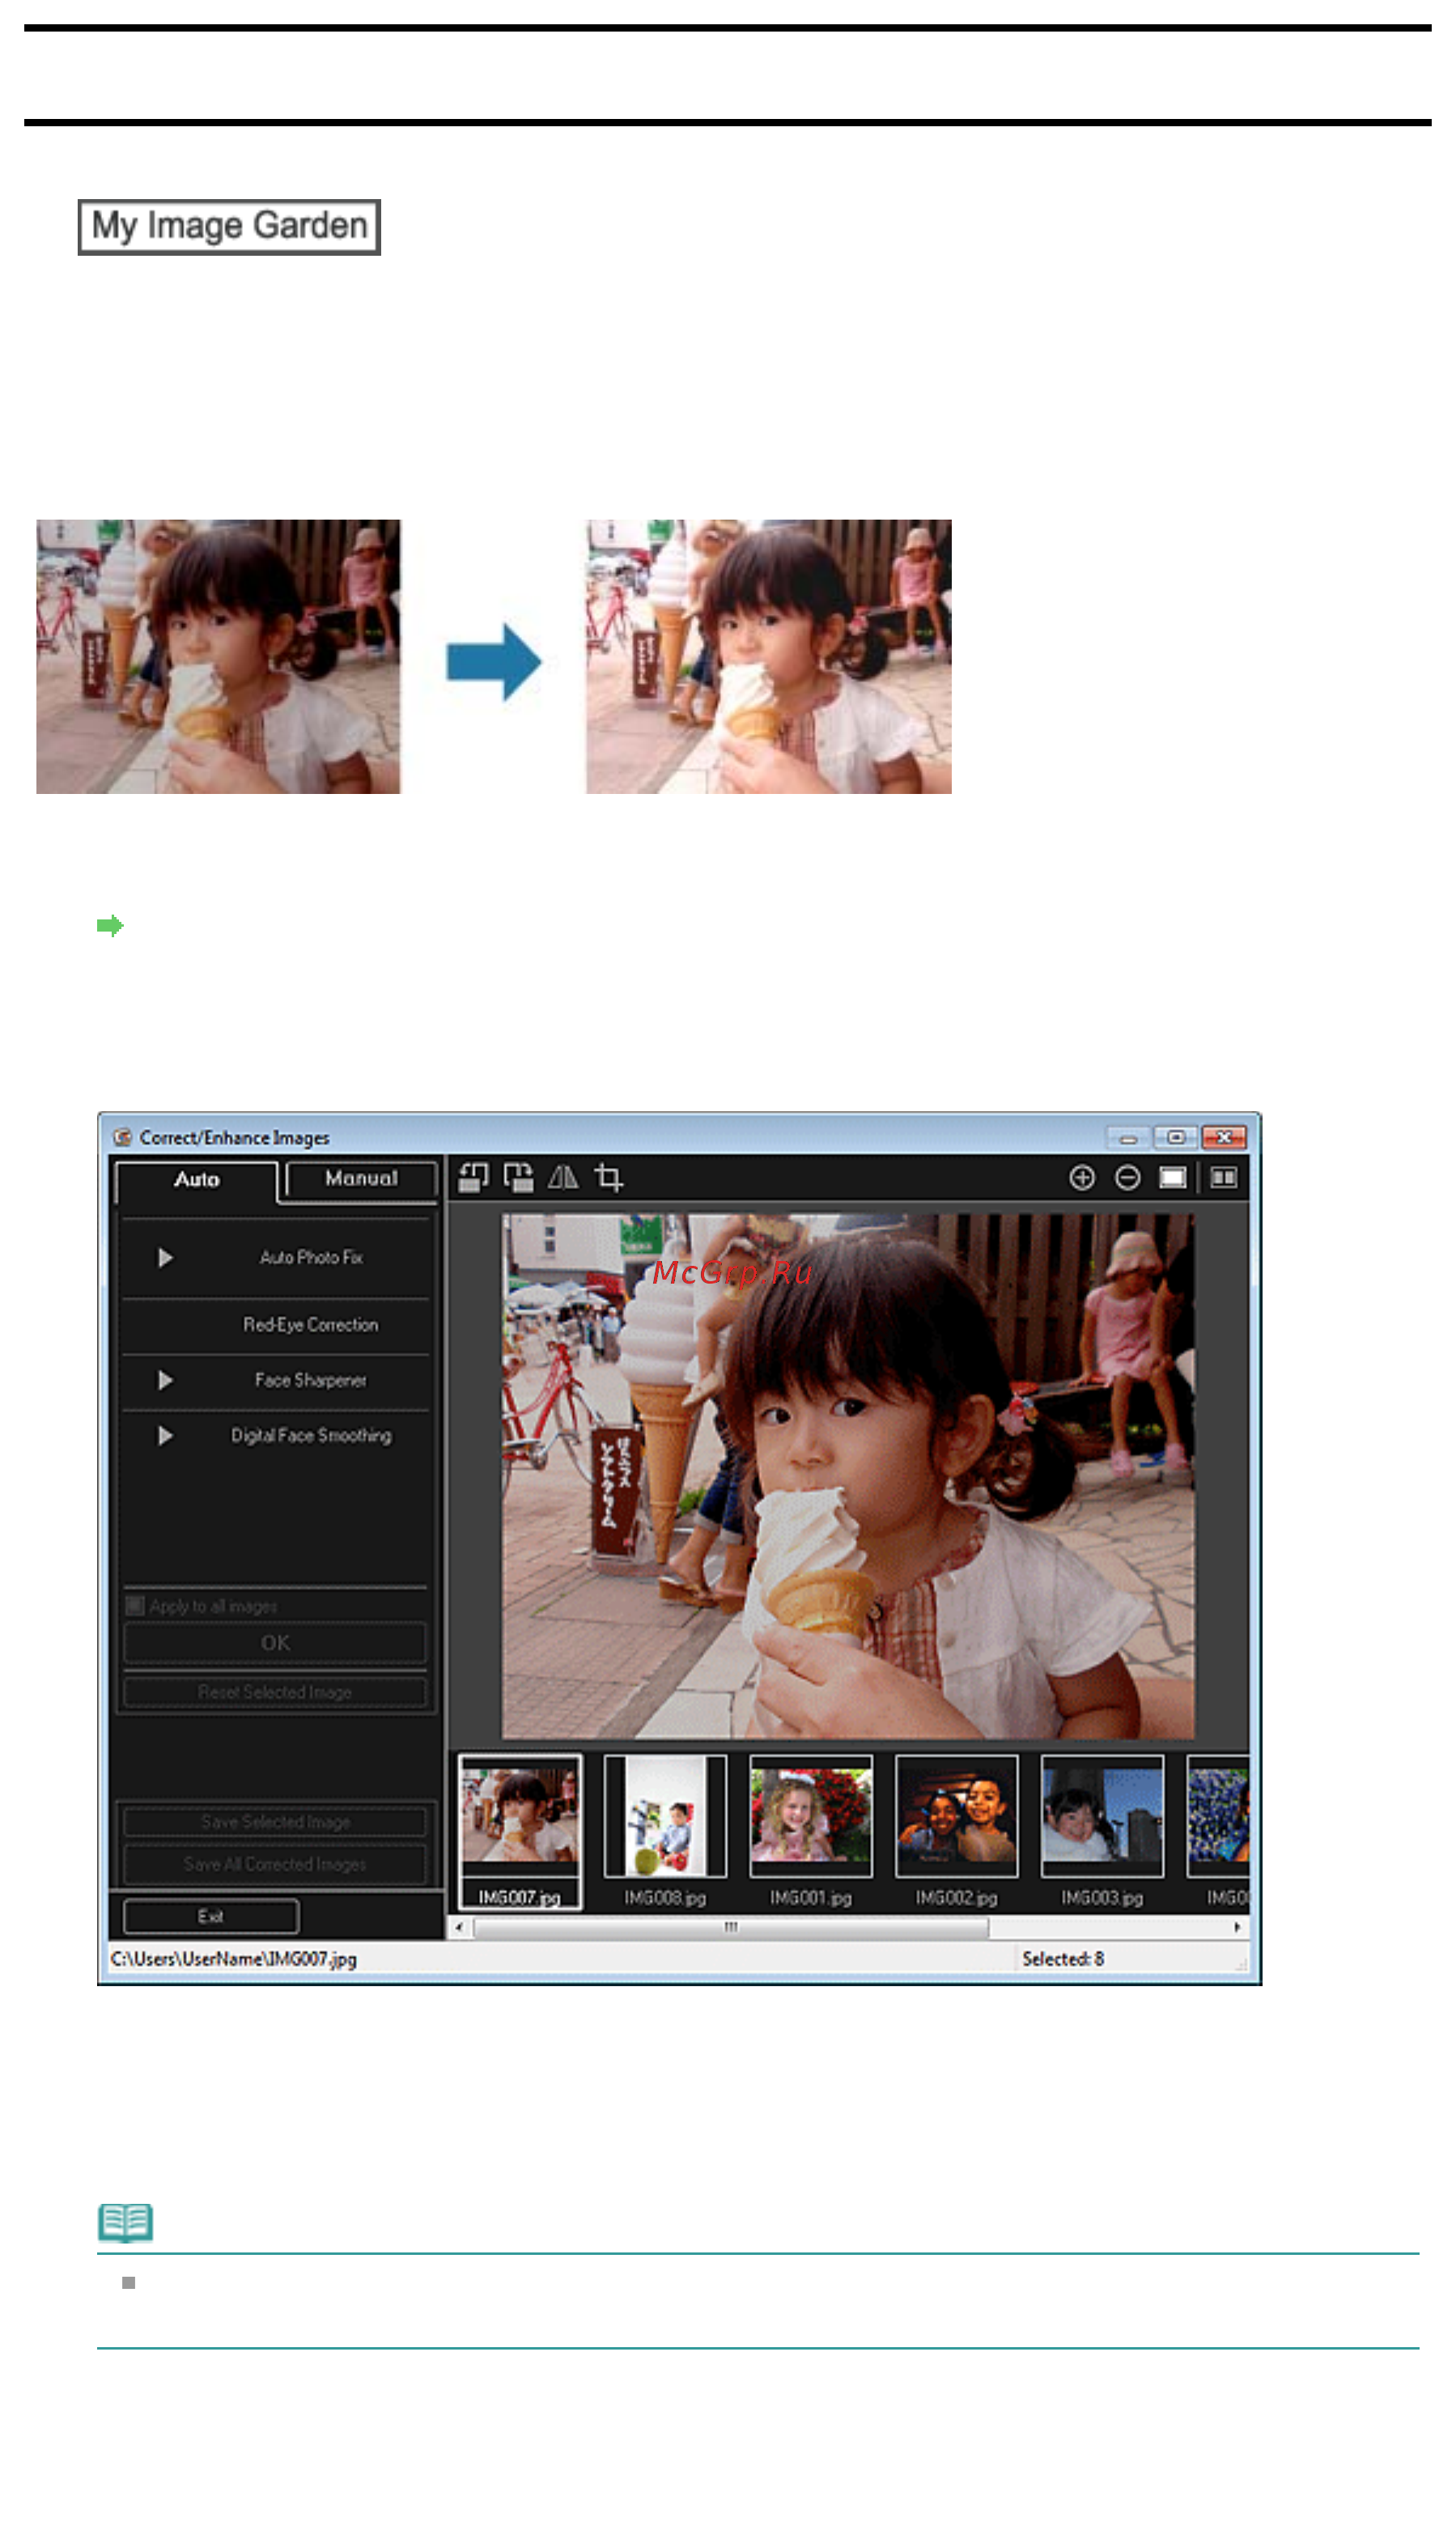Click the zoom out (minus) icon
Viewport: 1456px width, 2543px height.
[1127, 1177]
